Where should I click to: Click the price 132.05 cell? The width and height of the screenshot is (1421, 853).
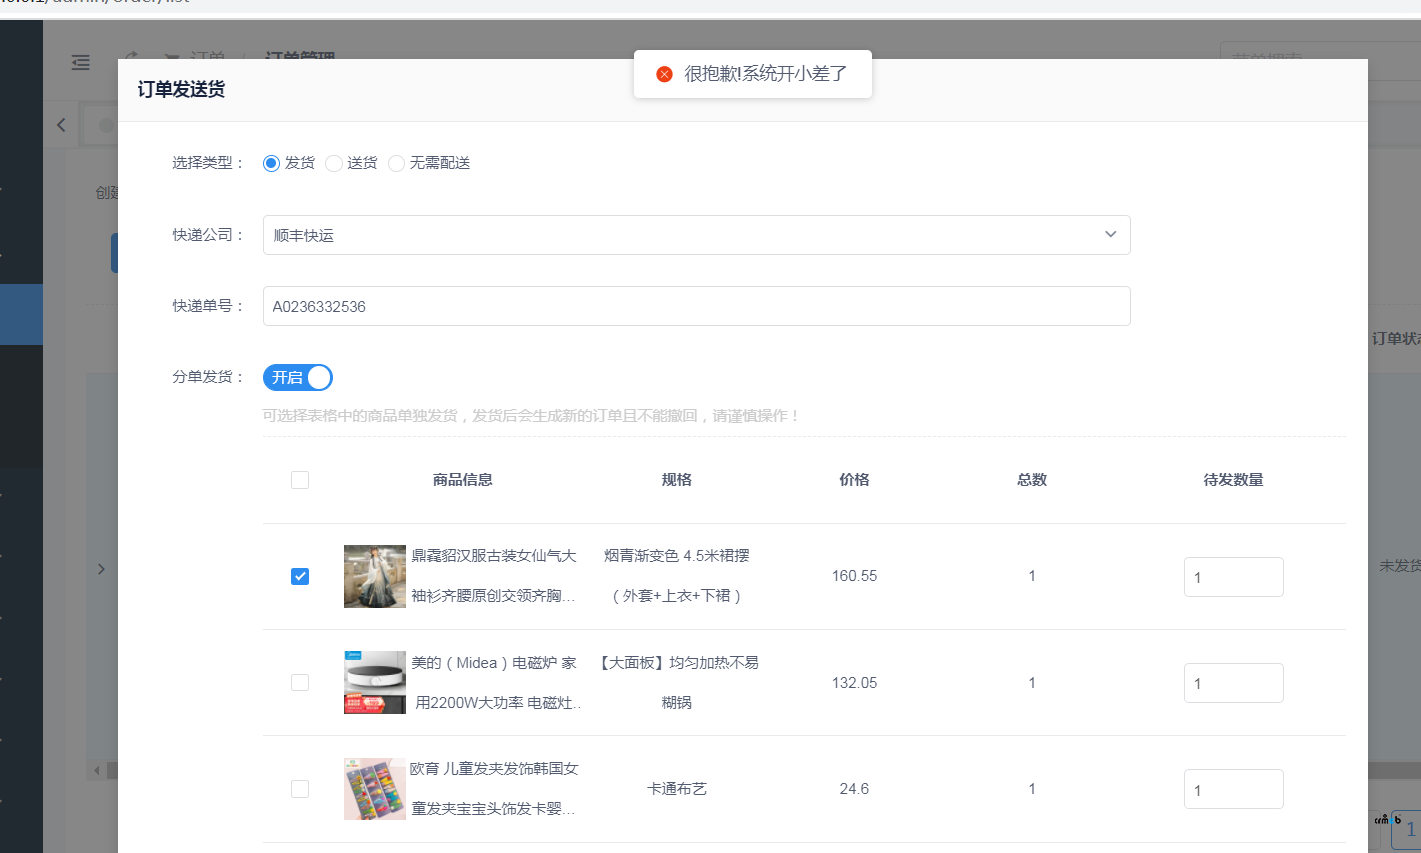tap(854, 683)
